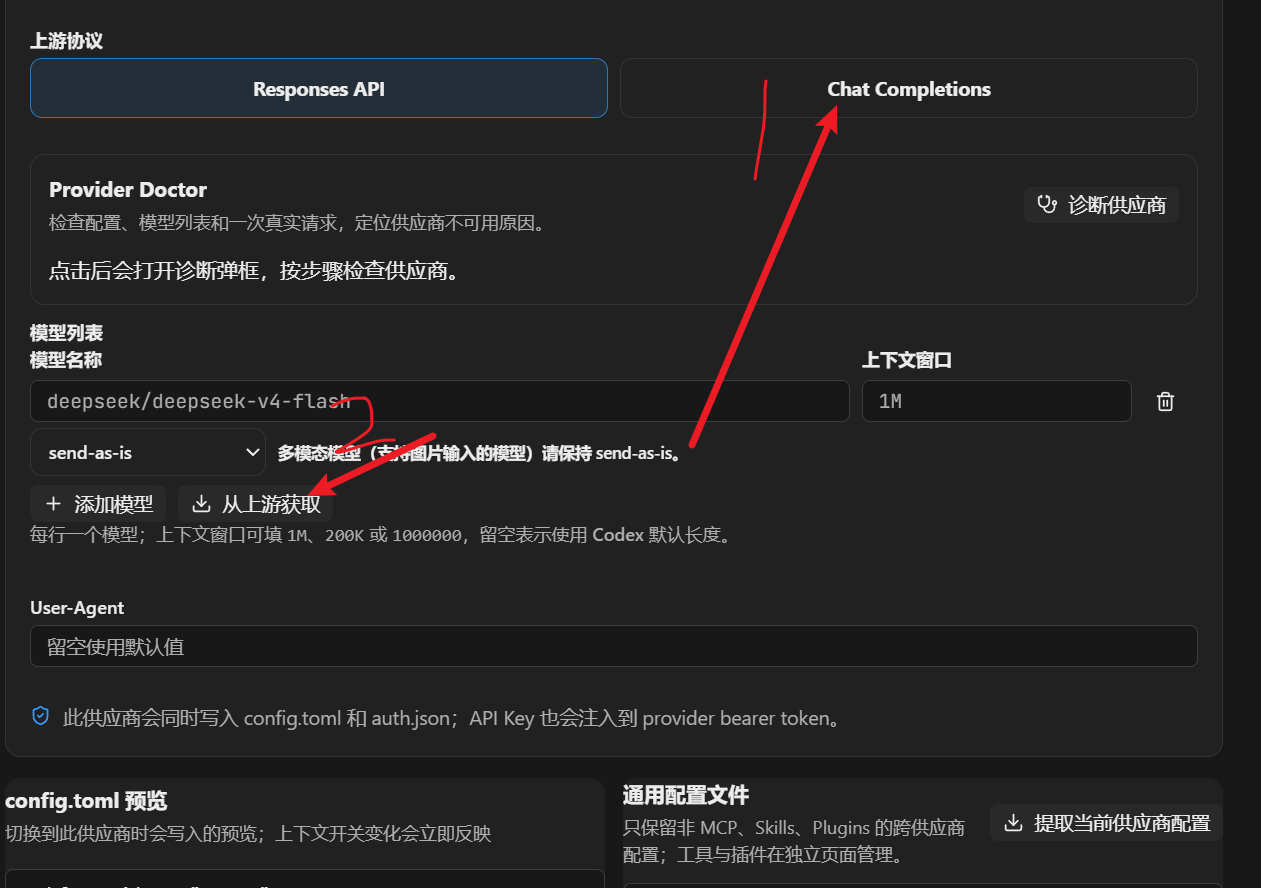Click the text 点击后会打开诊断弹框，按步骤检查供应商。

coord(258,271)
